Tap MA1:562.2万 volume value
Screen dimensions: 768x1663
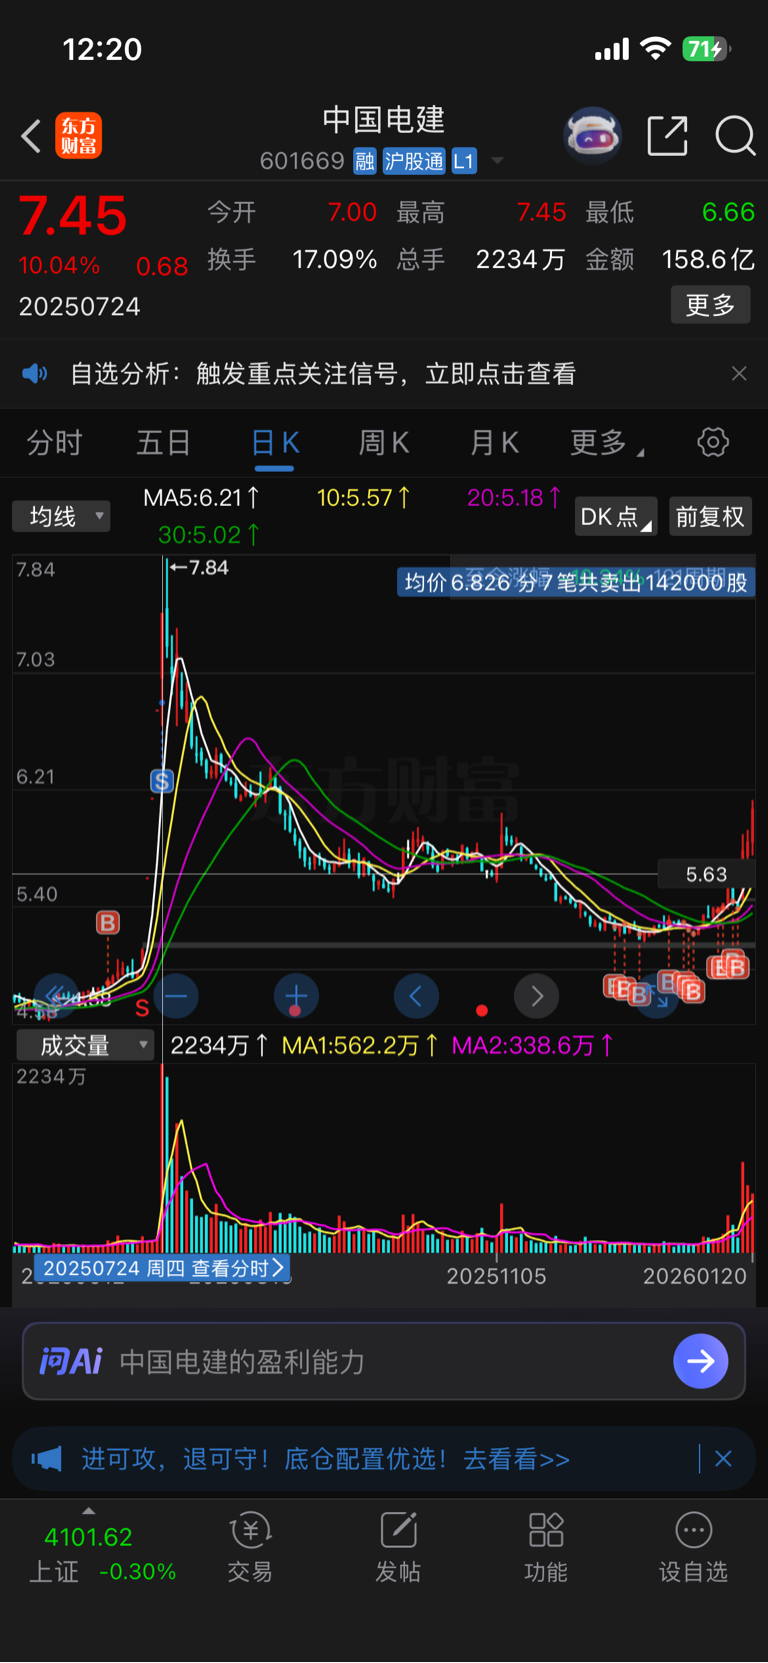(x=360, y=1046)
